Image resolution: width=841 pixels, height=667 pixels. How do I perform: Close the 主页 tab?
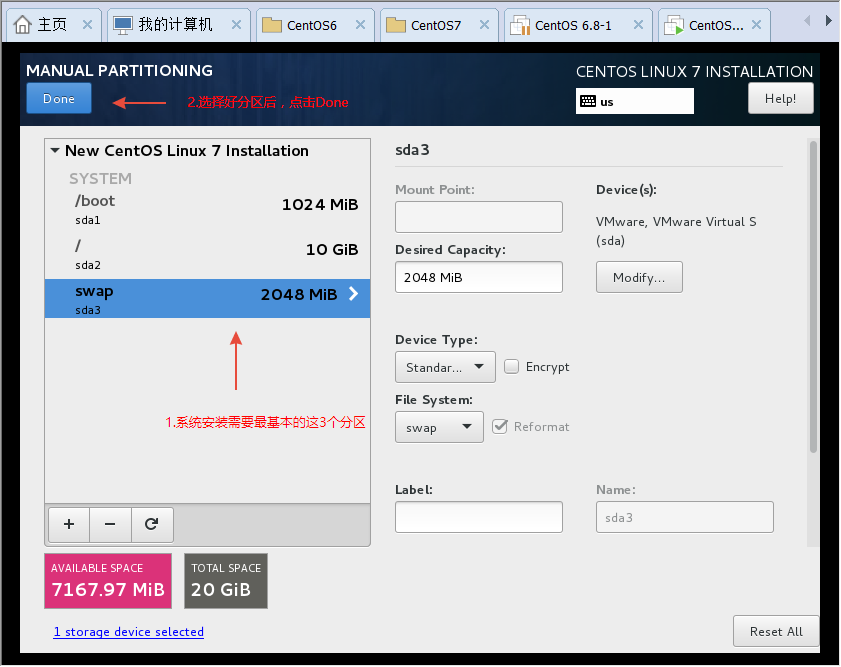click(x=87, y=25)
